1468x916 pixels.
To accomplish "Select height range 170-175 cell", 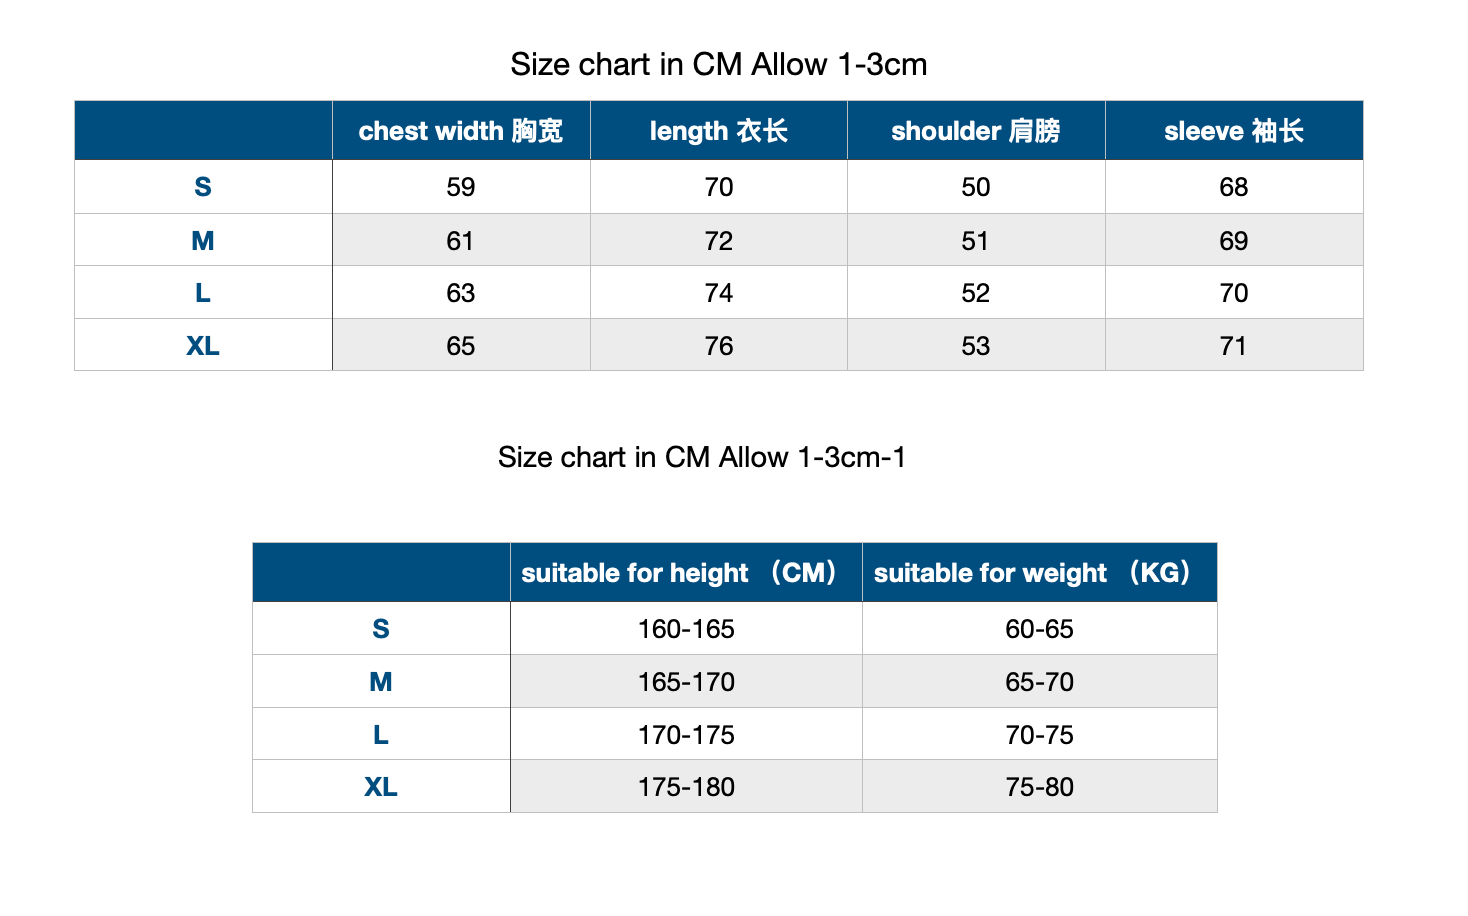I will pyautogui.click(x=686, y=735).
